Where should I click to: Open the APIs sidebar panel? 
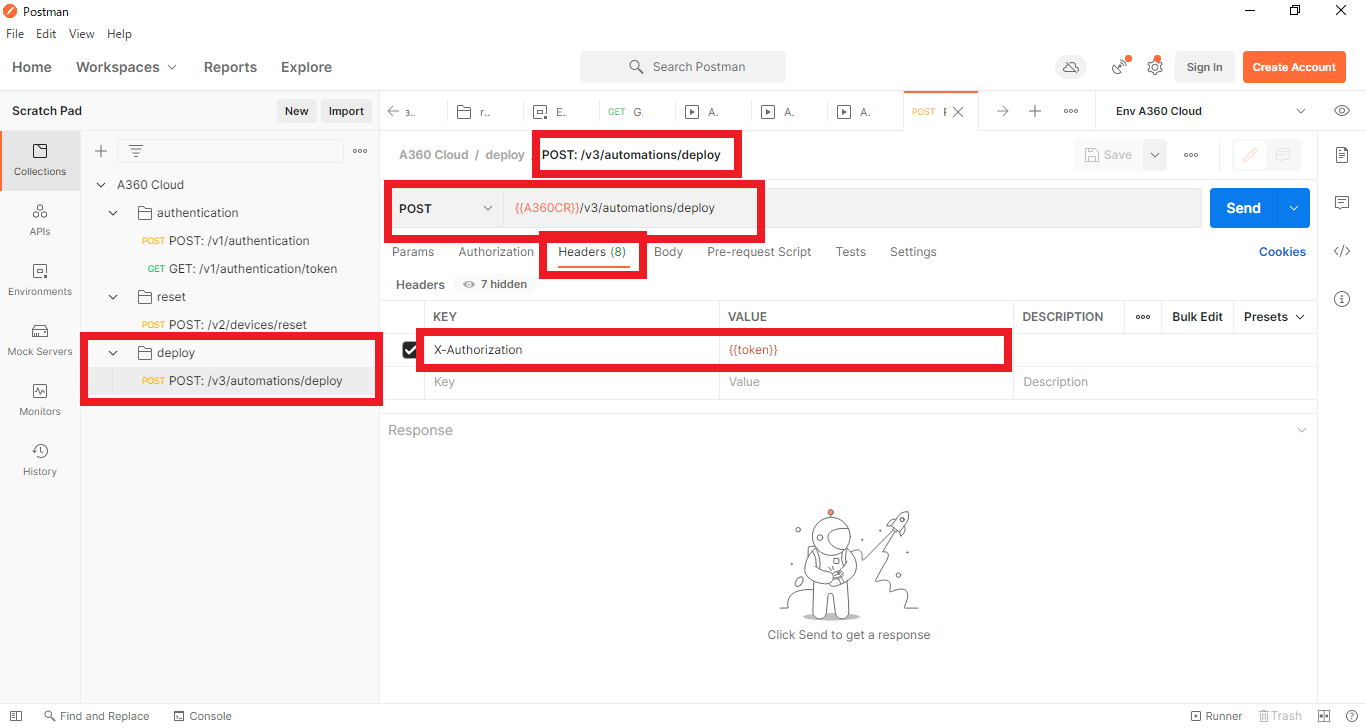[40, 220]
